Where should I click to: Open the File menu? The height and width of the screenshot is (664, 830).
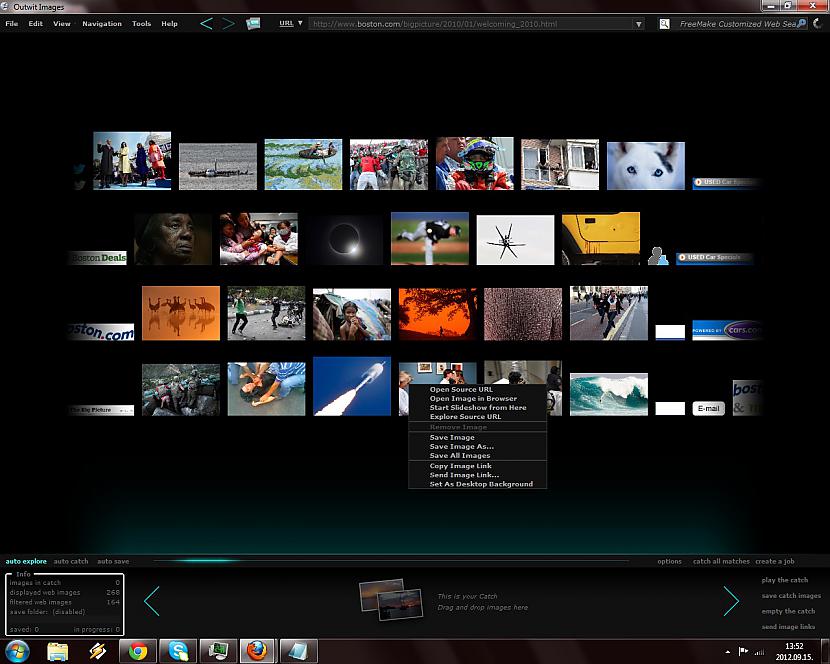coord(12,23)
